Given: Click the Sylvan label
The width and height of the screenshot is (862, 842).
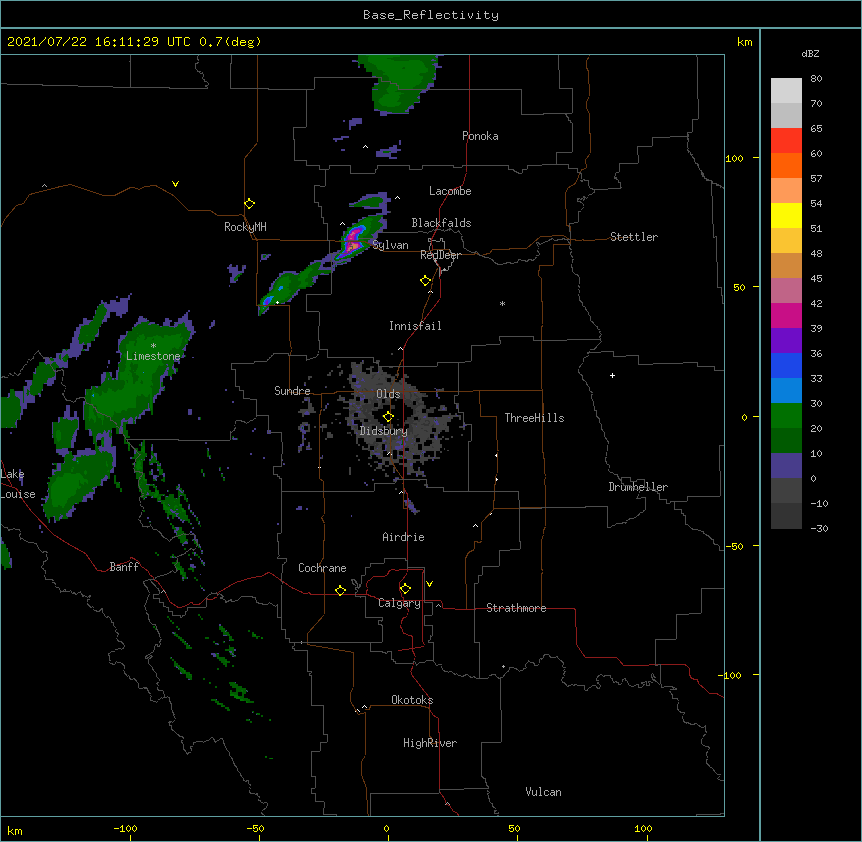Looking at the screenshot, I should click(390, 245).
